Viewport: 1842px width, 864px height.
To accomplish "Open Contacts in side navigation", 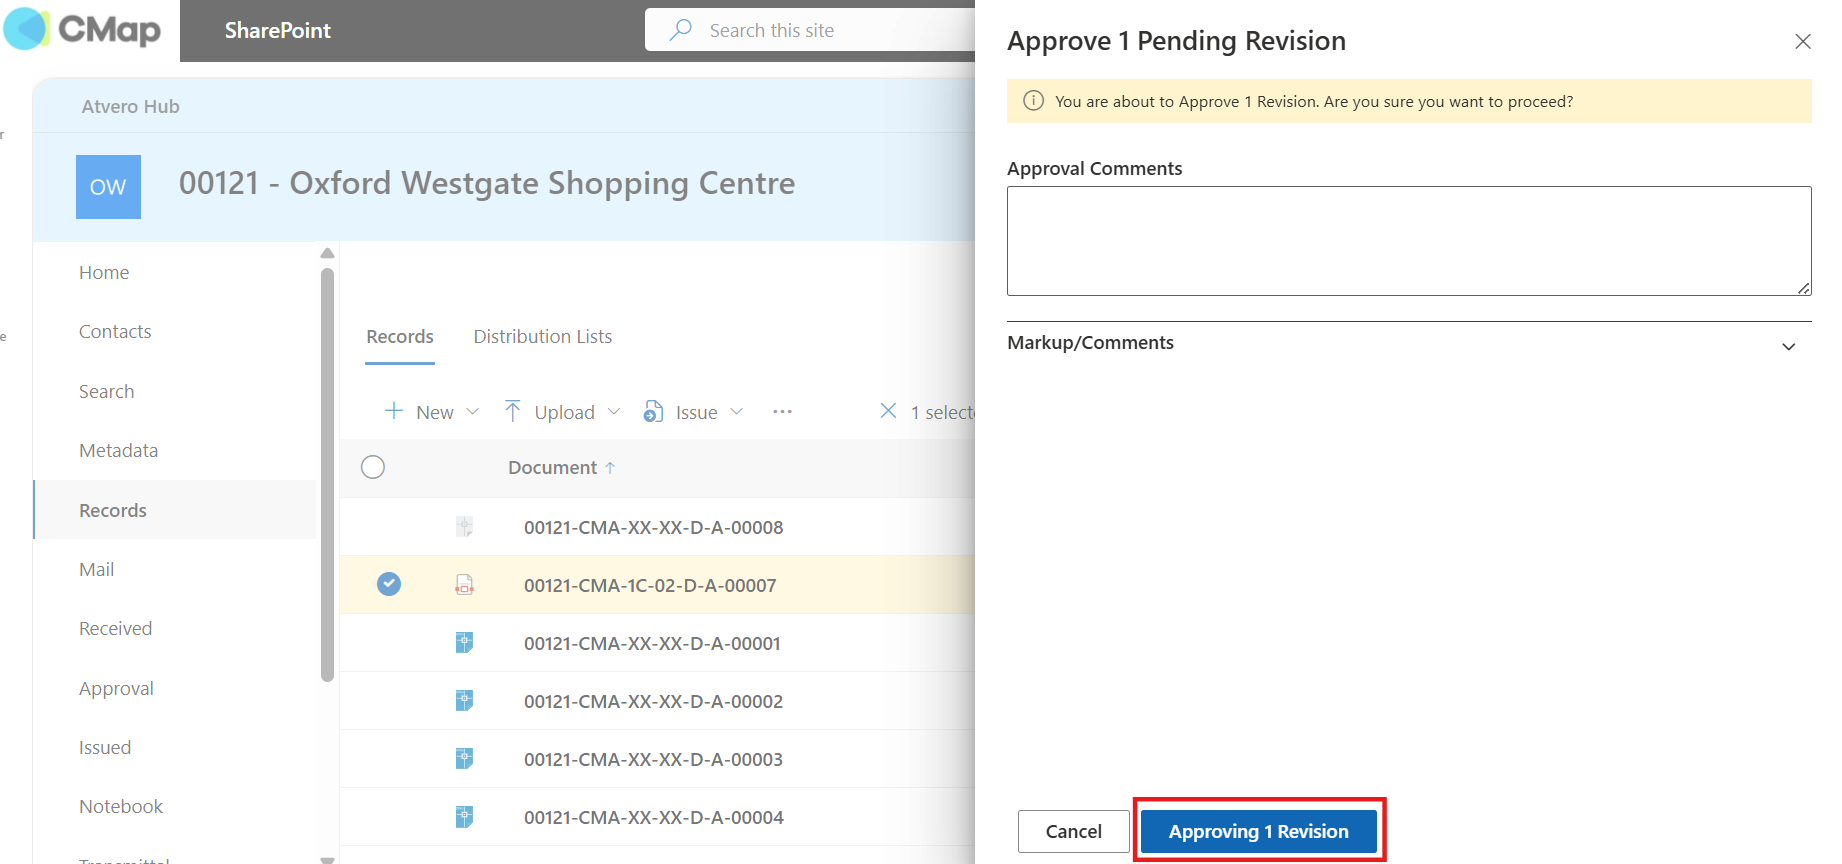I will coord(115,332).
